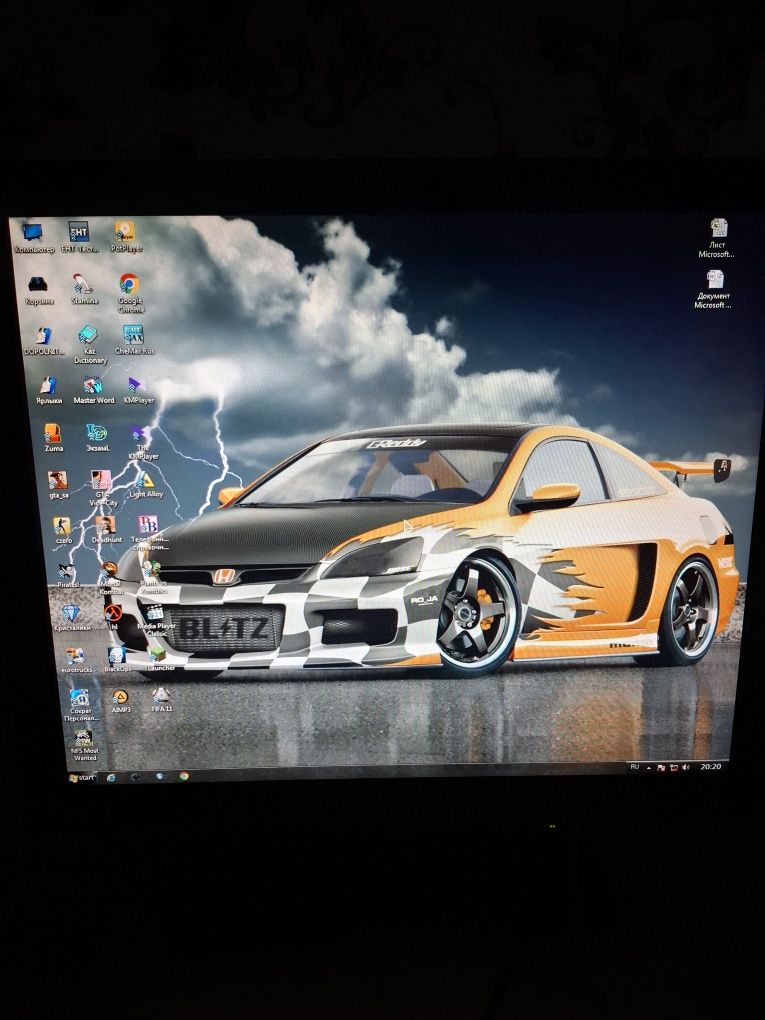This screenshot has height=1020, width=765.
Task: Open the volume speaker icon
Action: click(x=685, y=768)
